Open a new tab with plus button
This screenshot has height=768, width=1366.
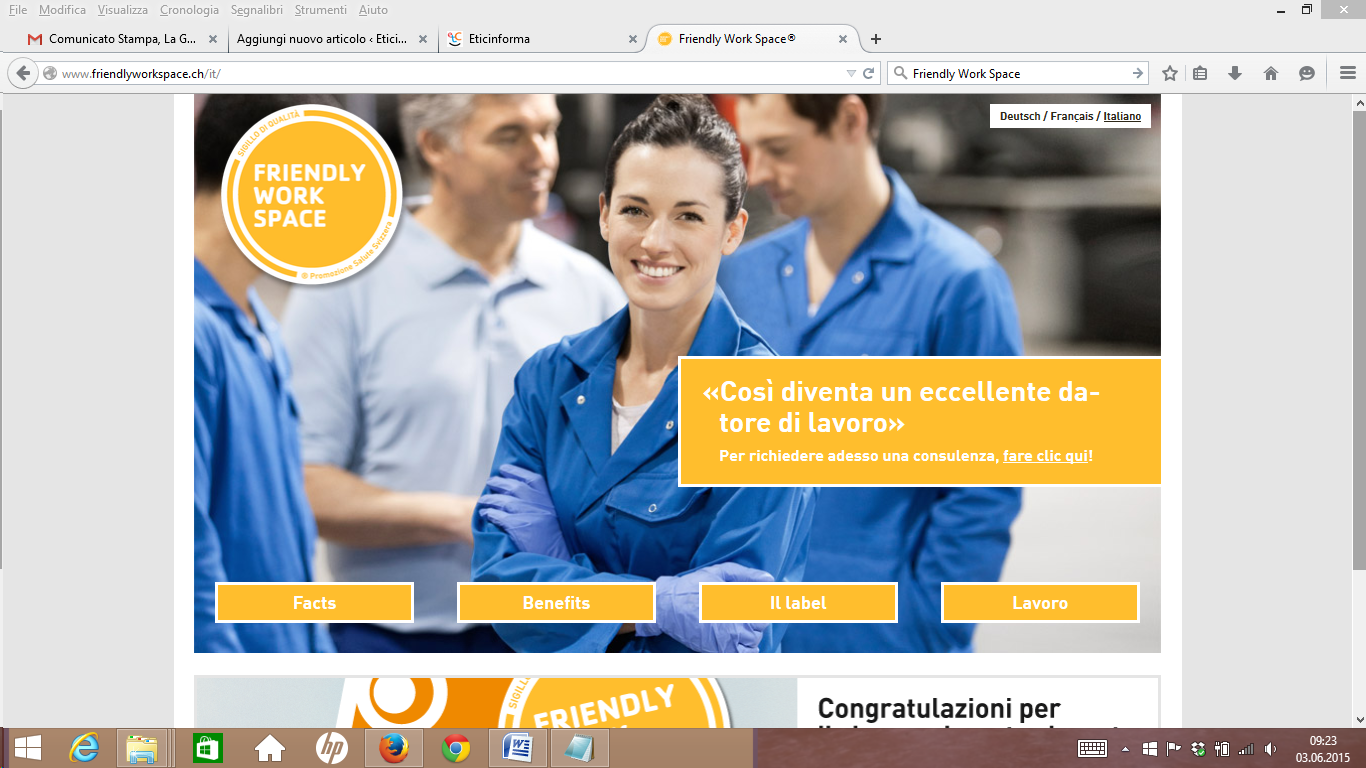[x=876, y=39]
